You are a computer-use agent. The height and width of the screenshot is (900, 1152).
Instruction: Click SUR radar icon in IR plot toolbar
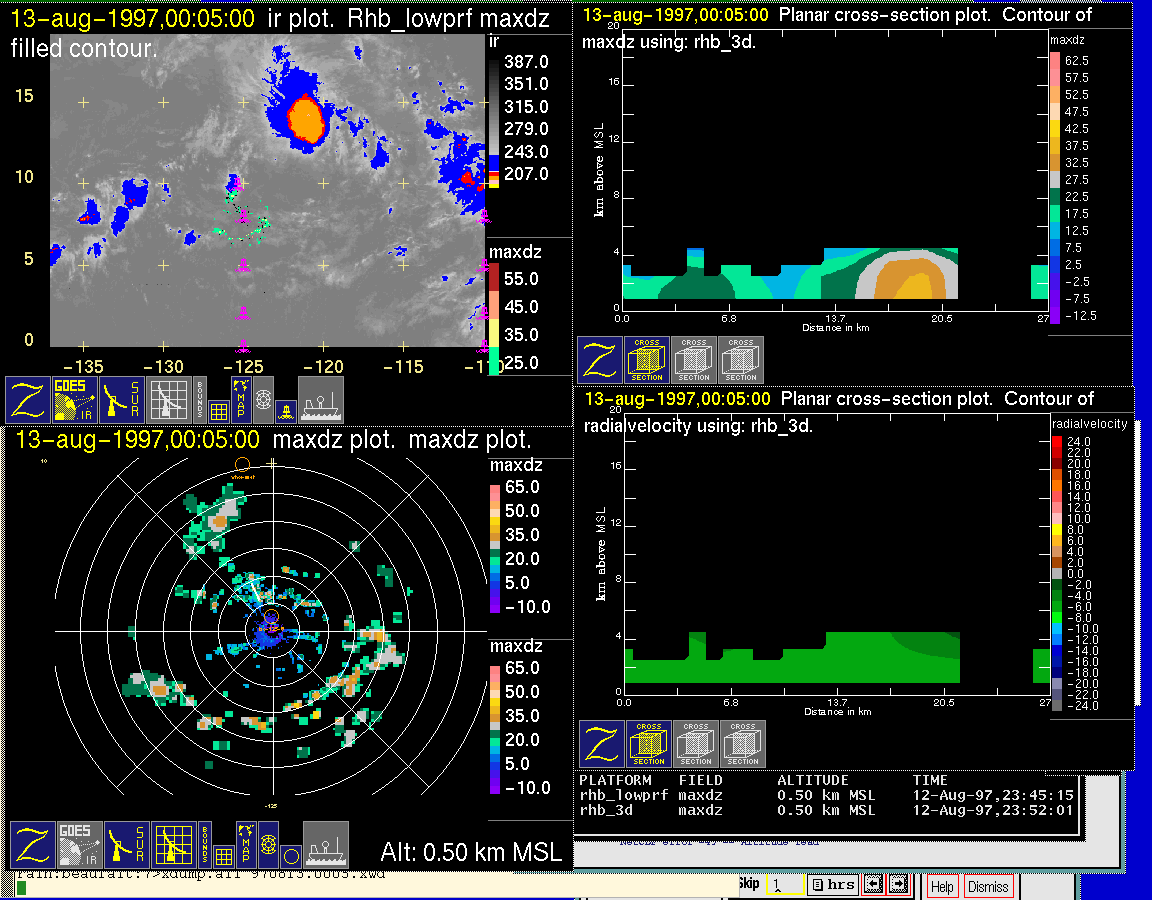[124, 400]
